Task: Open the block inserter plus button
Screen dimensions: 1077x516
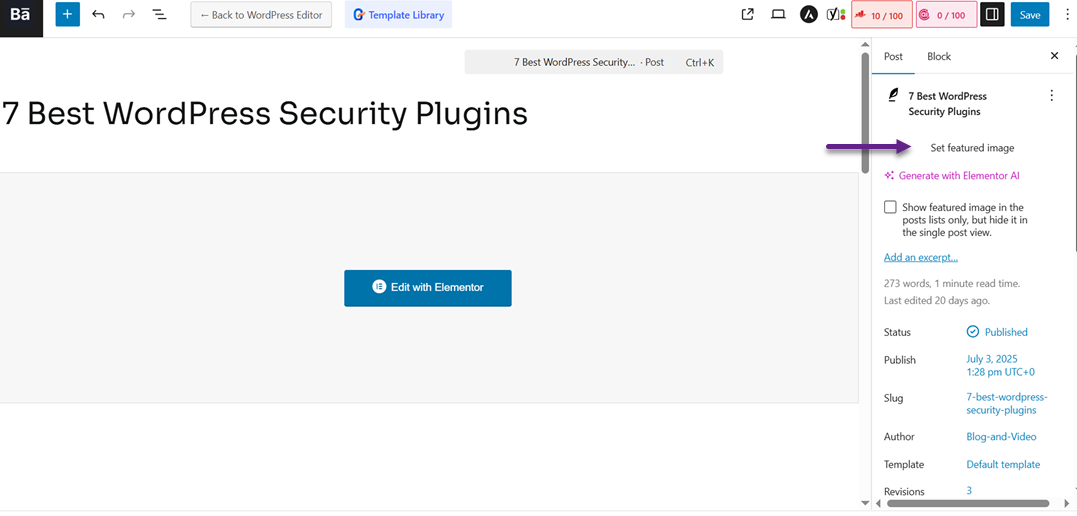Action: tap(67, 14)
